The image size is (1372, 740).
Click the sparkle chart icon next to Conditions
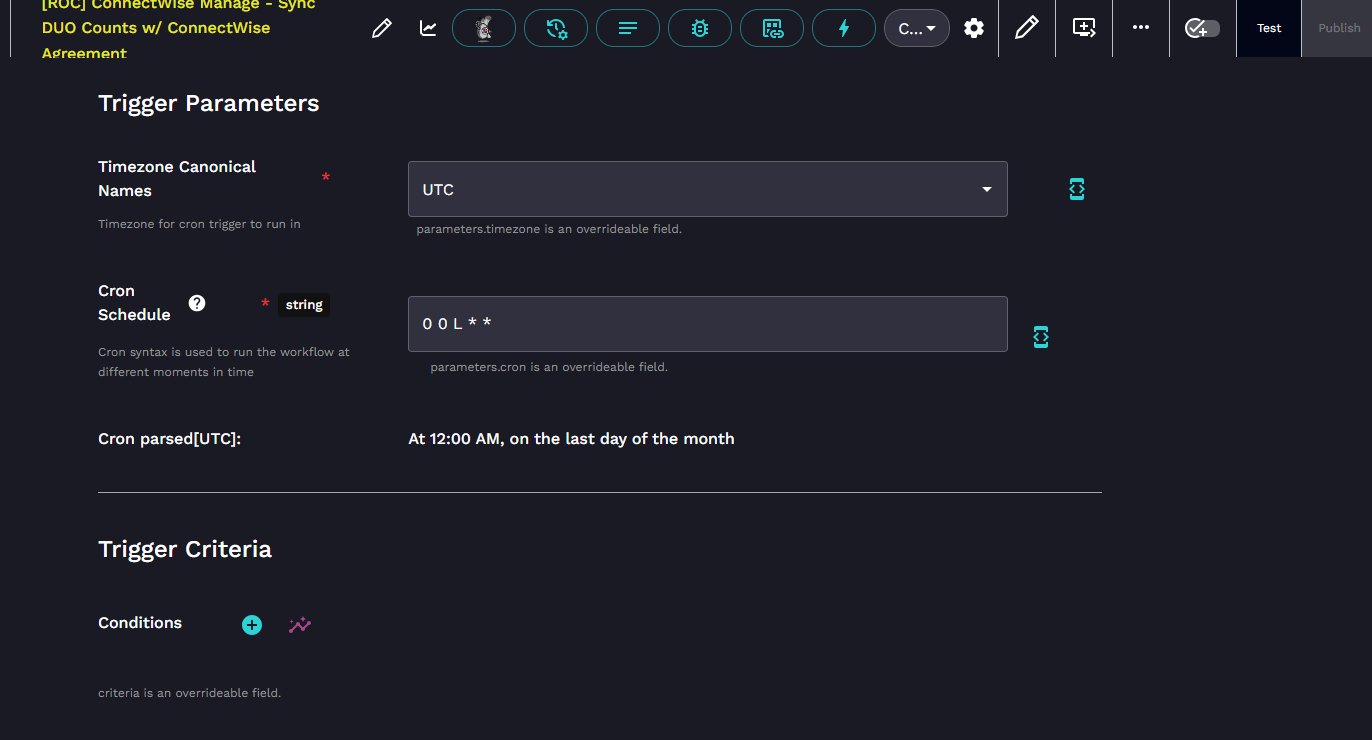tap(300, 625)
